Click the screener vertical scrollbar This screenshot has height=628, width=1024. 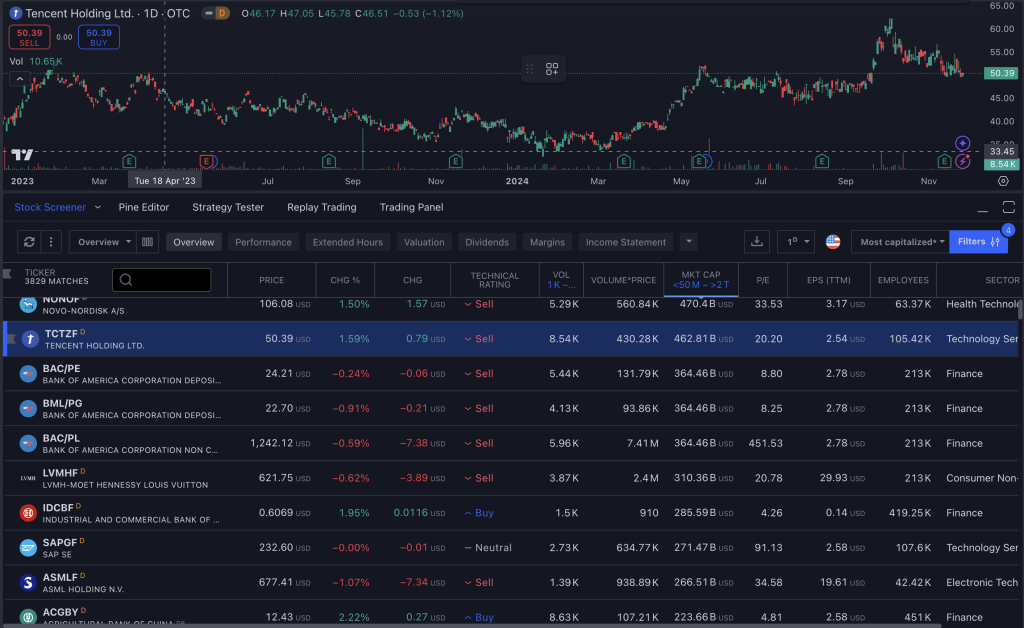point(1019,308)
